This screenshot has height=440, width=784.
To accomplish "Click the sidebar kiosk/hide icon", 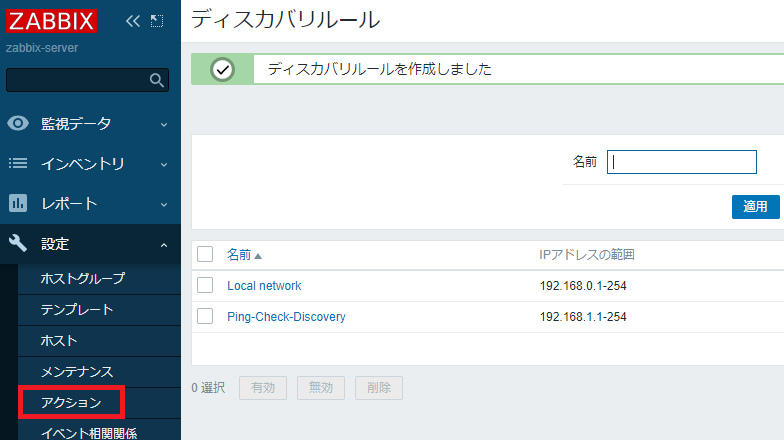I will pos(157,21).
